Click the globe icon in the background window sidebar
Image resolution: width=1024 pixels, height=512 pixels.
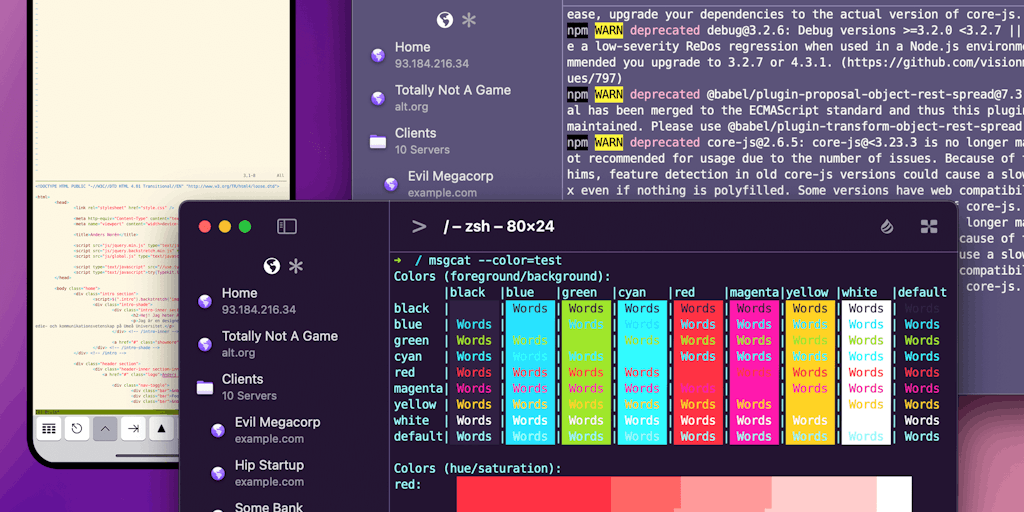click(x=445, y=20)
